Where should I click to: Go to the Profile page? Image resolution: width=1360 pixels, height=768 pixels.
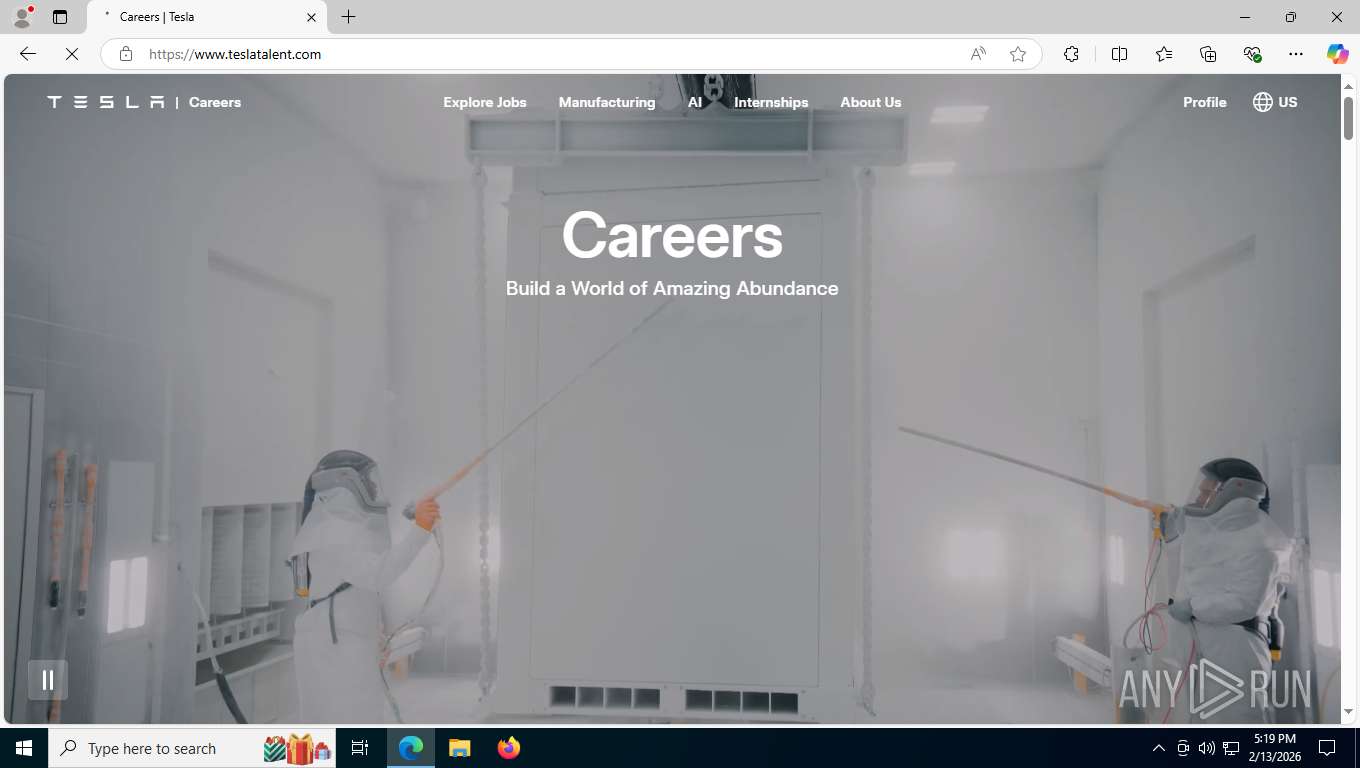click(1205, 102)
